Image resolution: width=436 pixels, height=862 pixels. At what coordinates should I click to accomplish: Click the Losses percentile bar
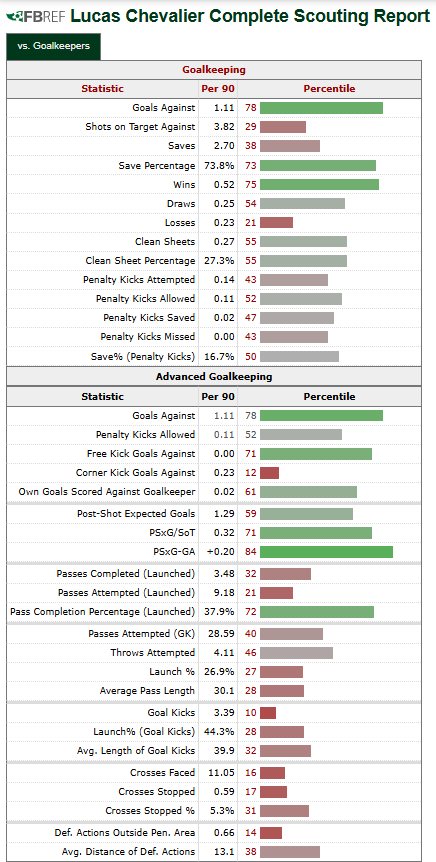pyautogui.click(x=277, y=222)
